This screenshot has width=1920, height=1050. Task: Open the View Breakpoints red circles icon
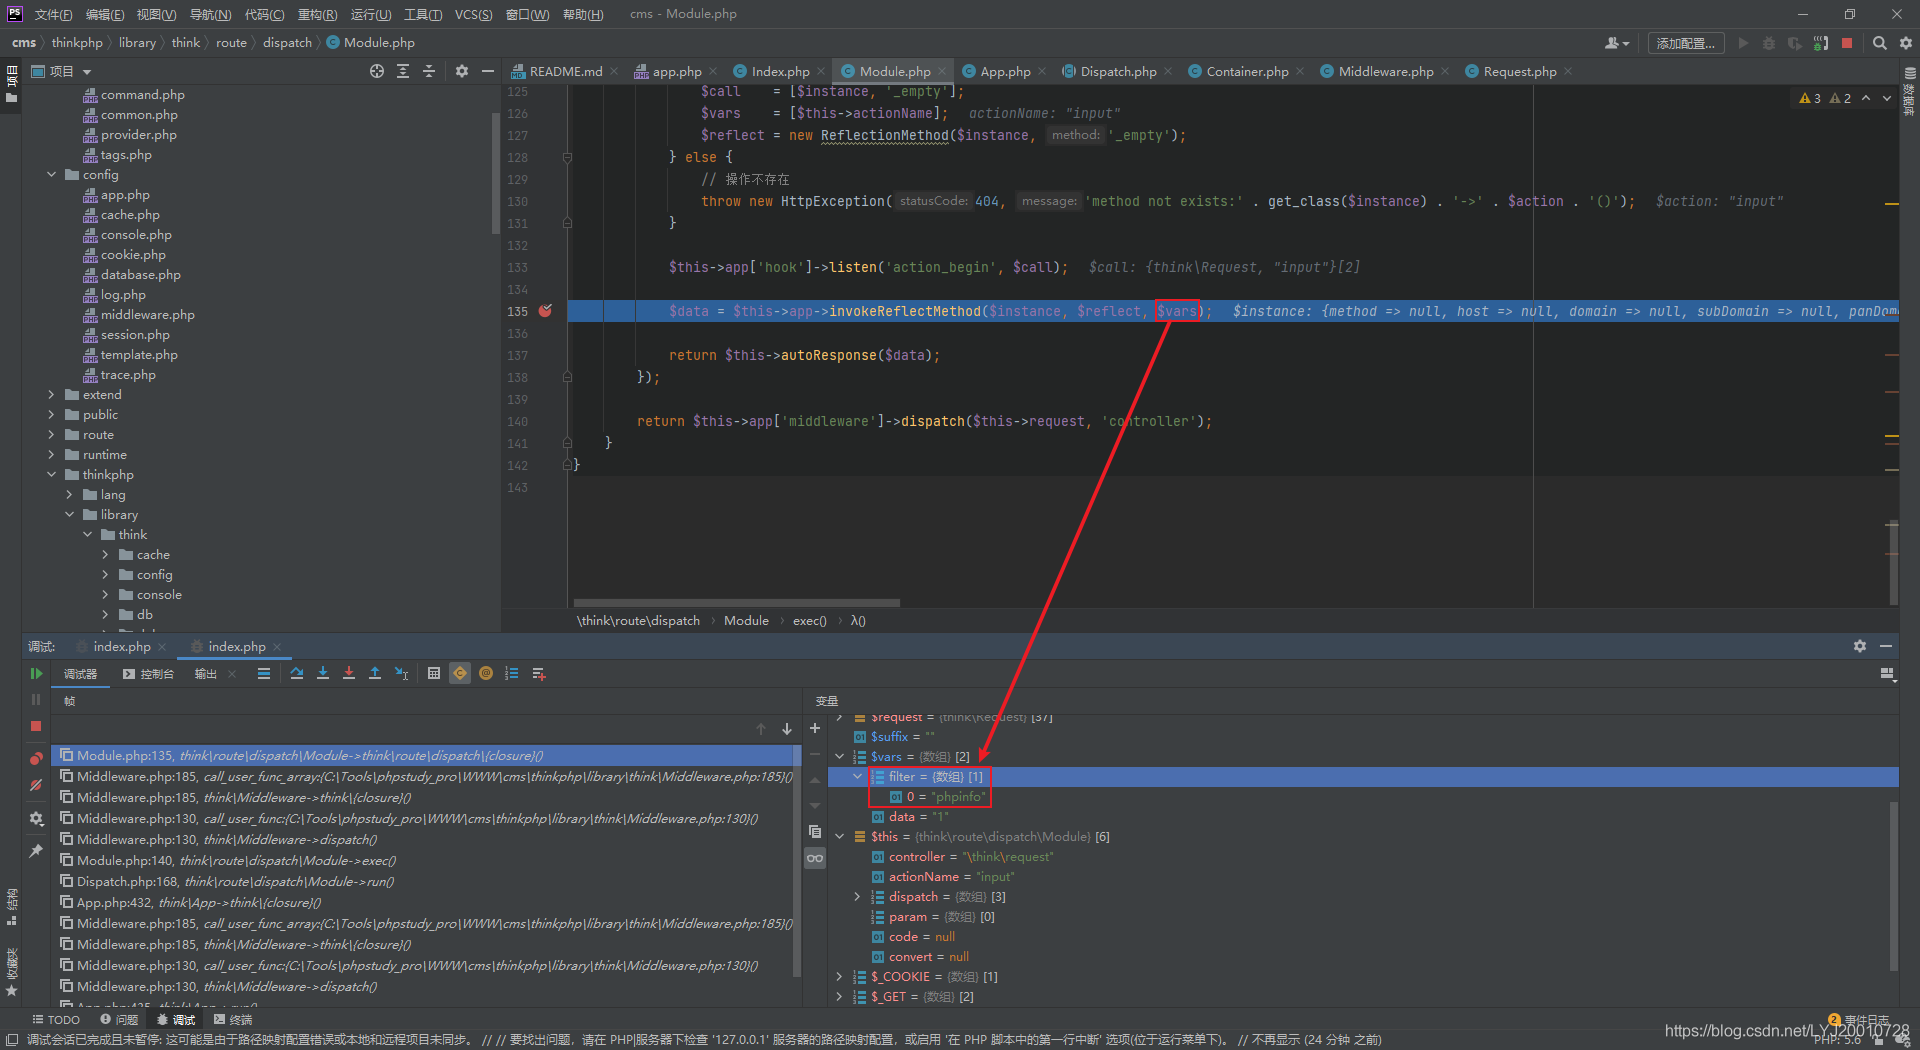[x=36, y=759]
